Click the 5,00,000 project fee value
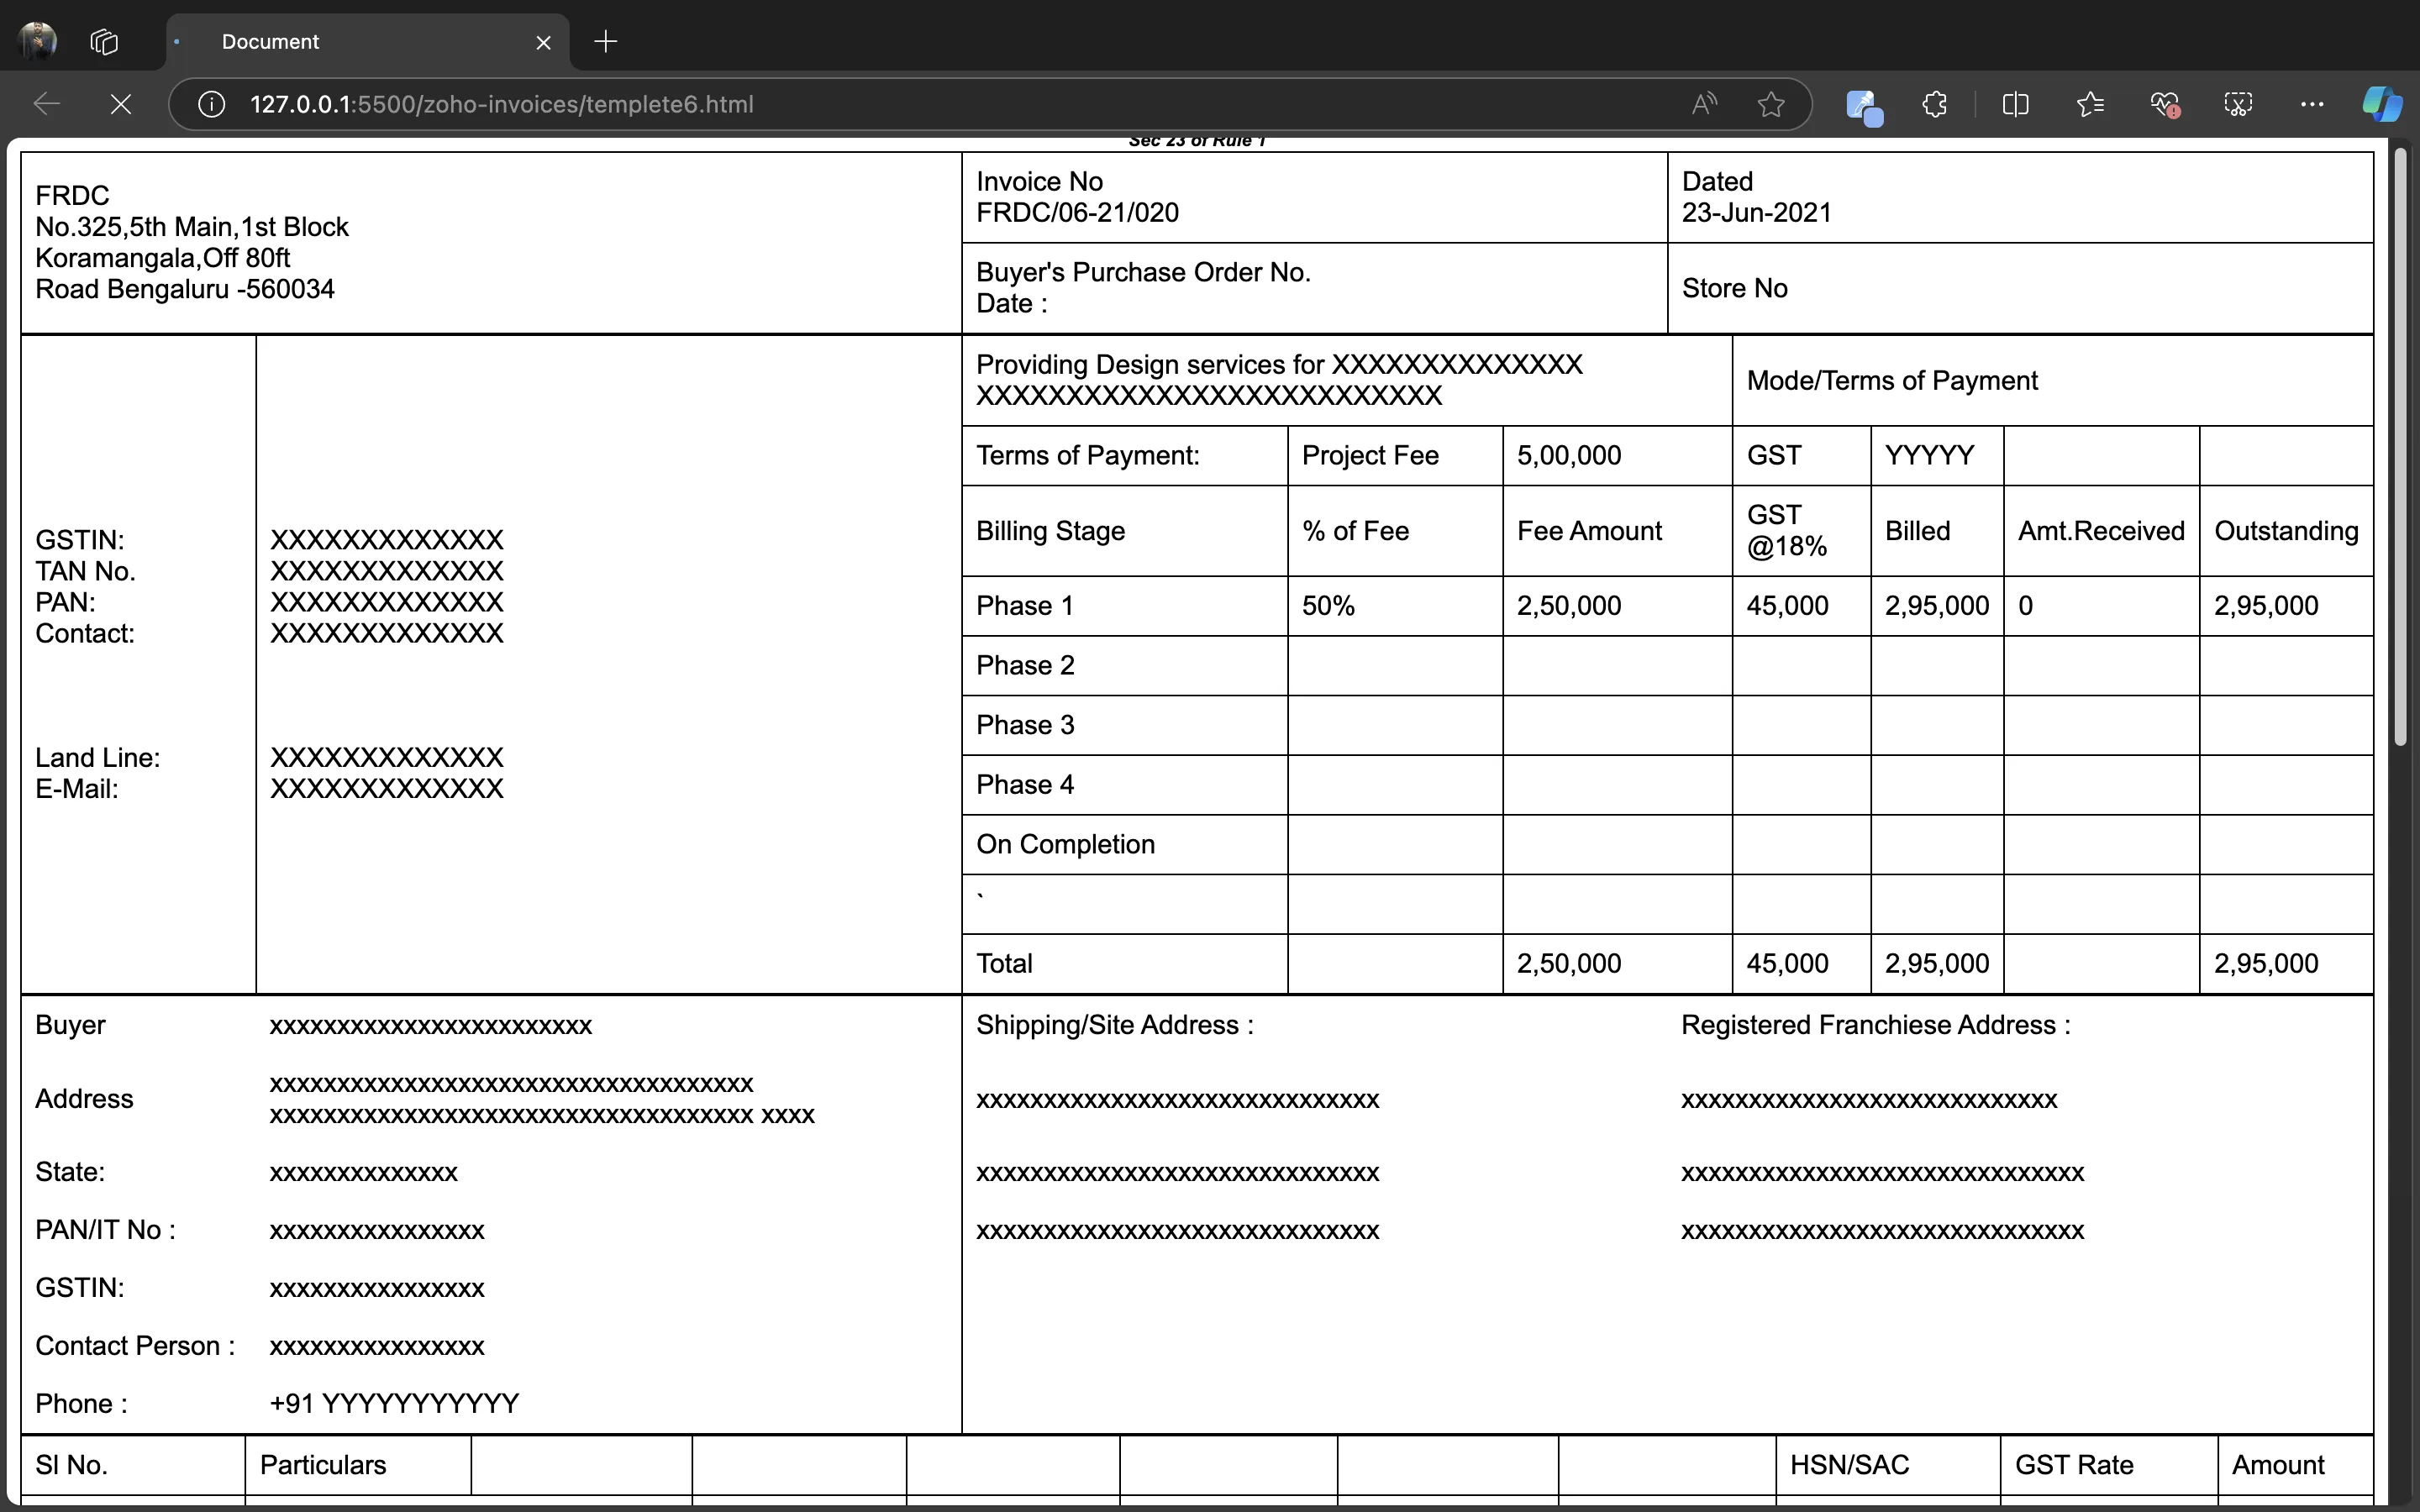2420x1512 pixels. coord(1568,456)
